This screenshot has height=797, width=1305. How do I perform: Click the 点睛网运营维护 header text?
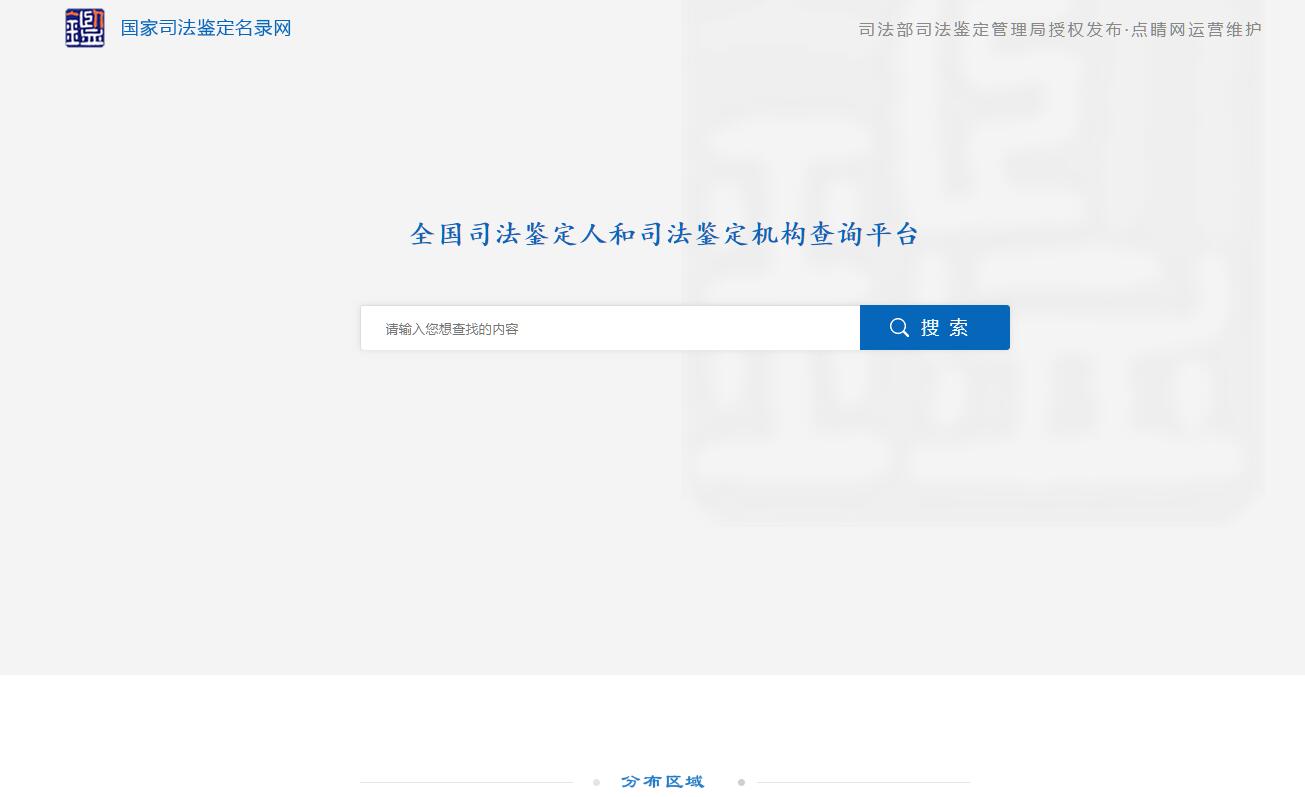[1196, 30]
